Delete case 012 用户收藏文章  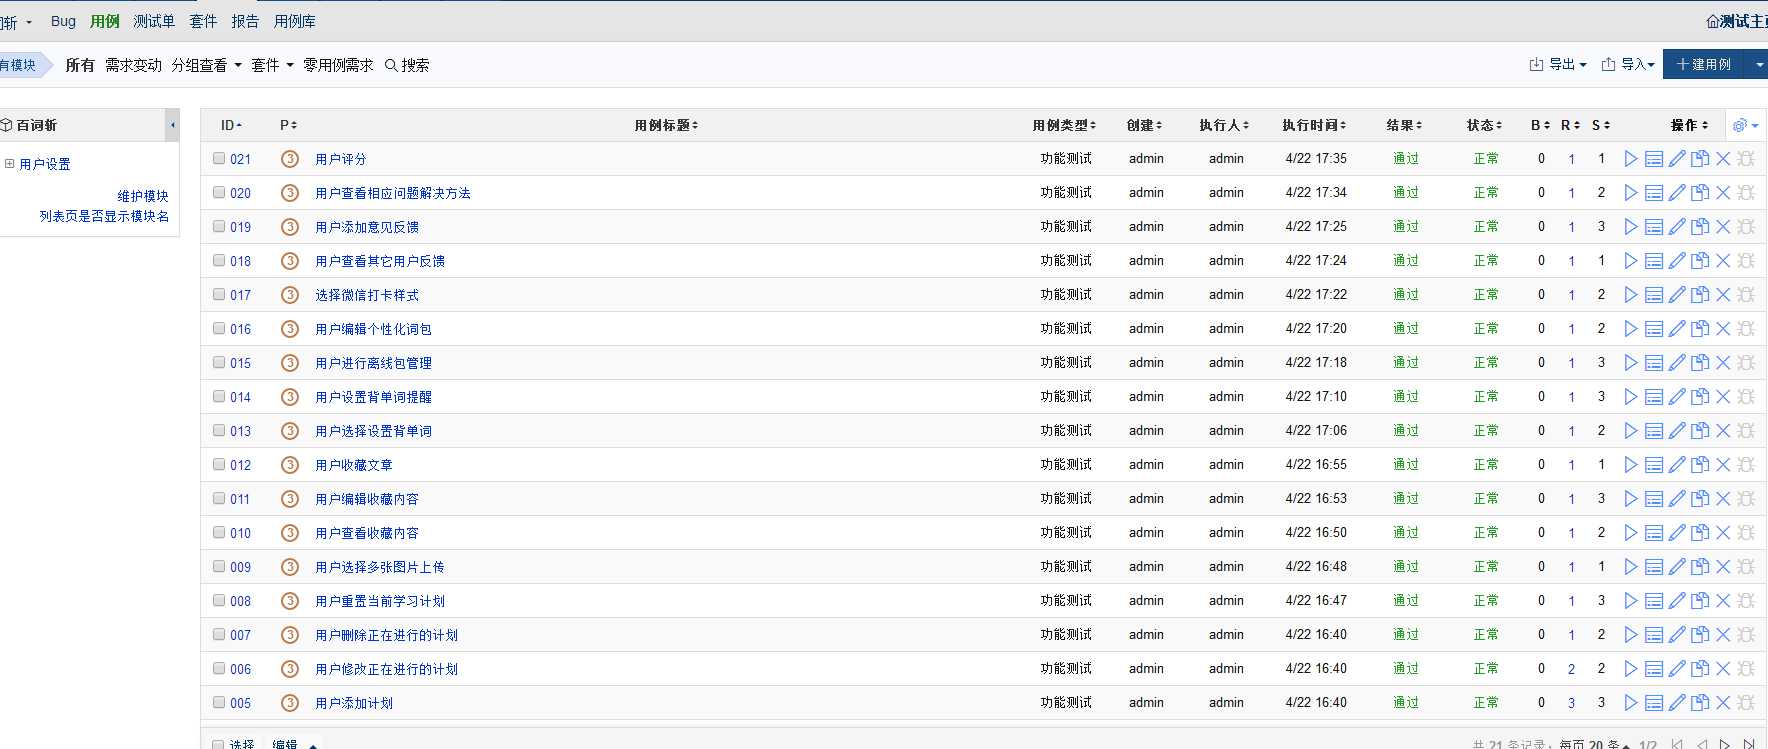[1723, 465]
